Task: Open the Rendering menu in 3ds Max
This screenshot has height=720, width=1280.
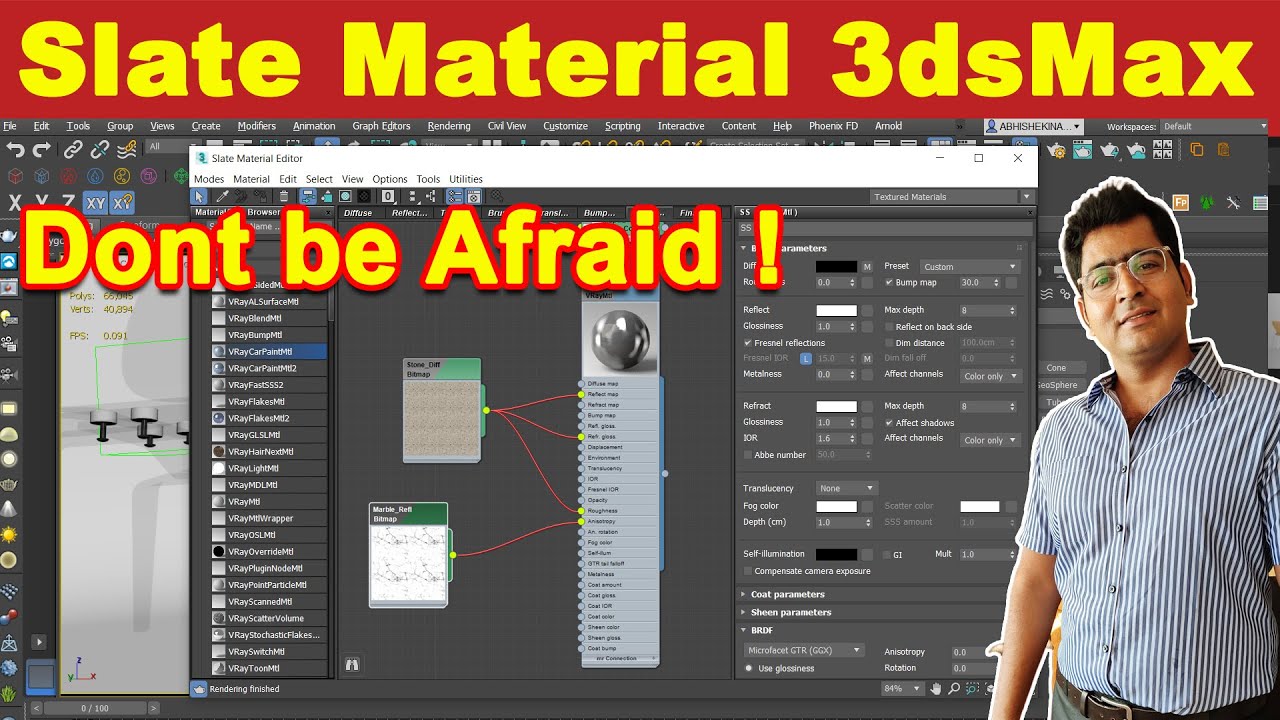Action: point(449,126)
